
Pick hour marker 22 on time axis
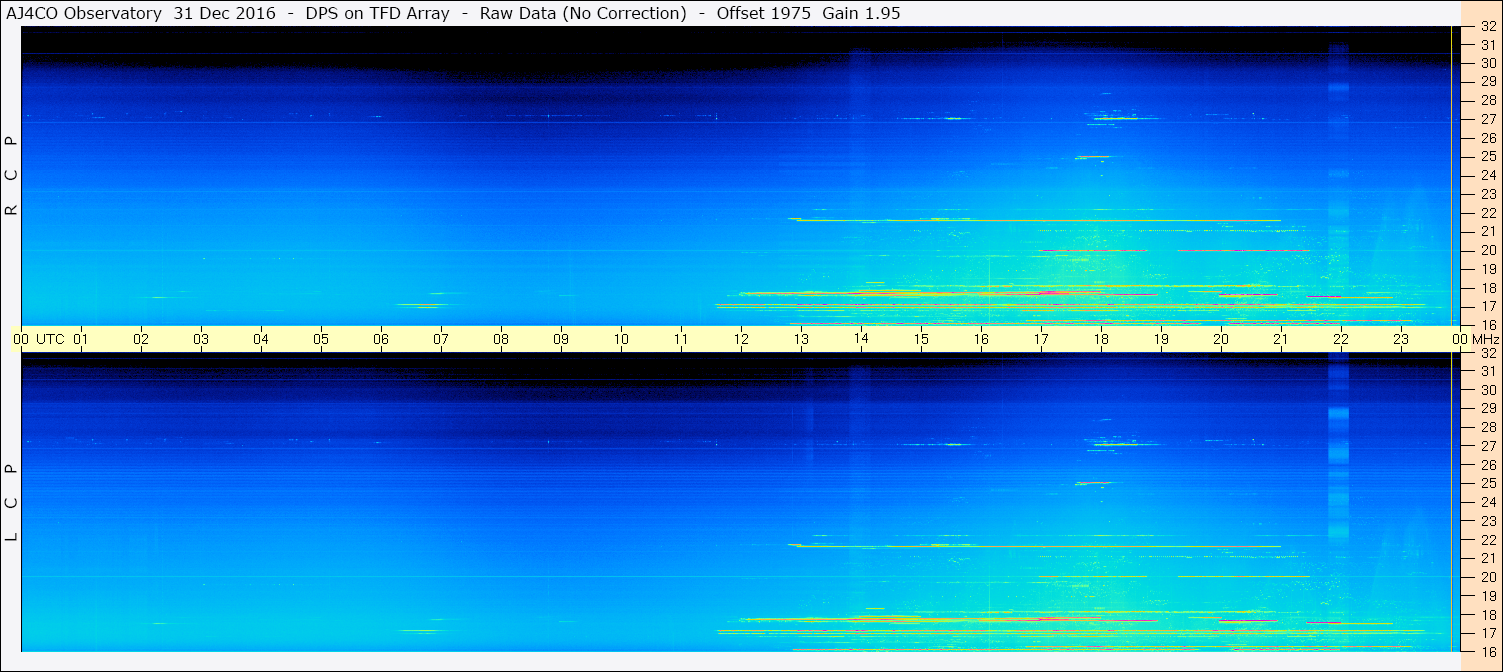1341,340
